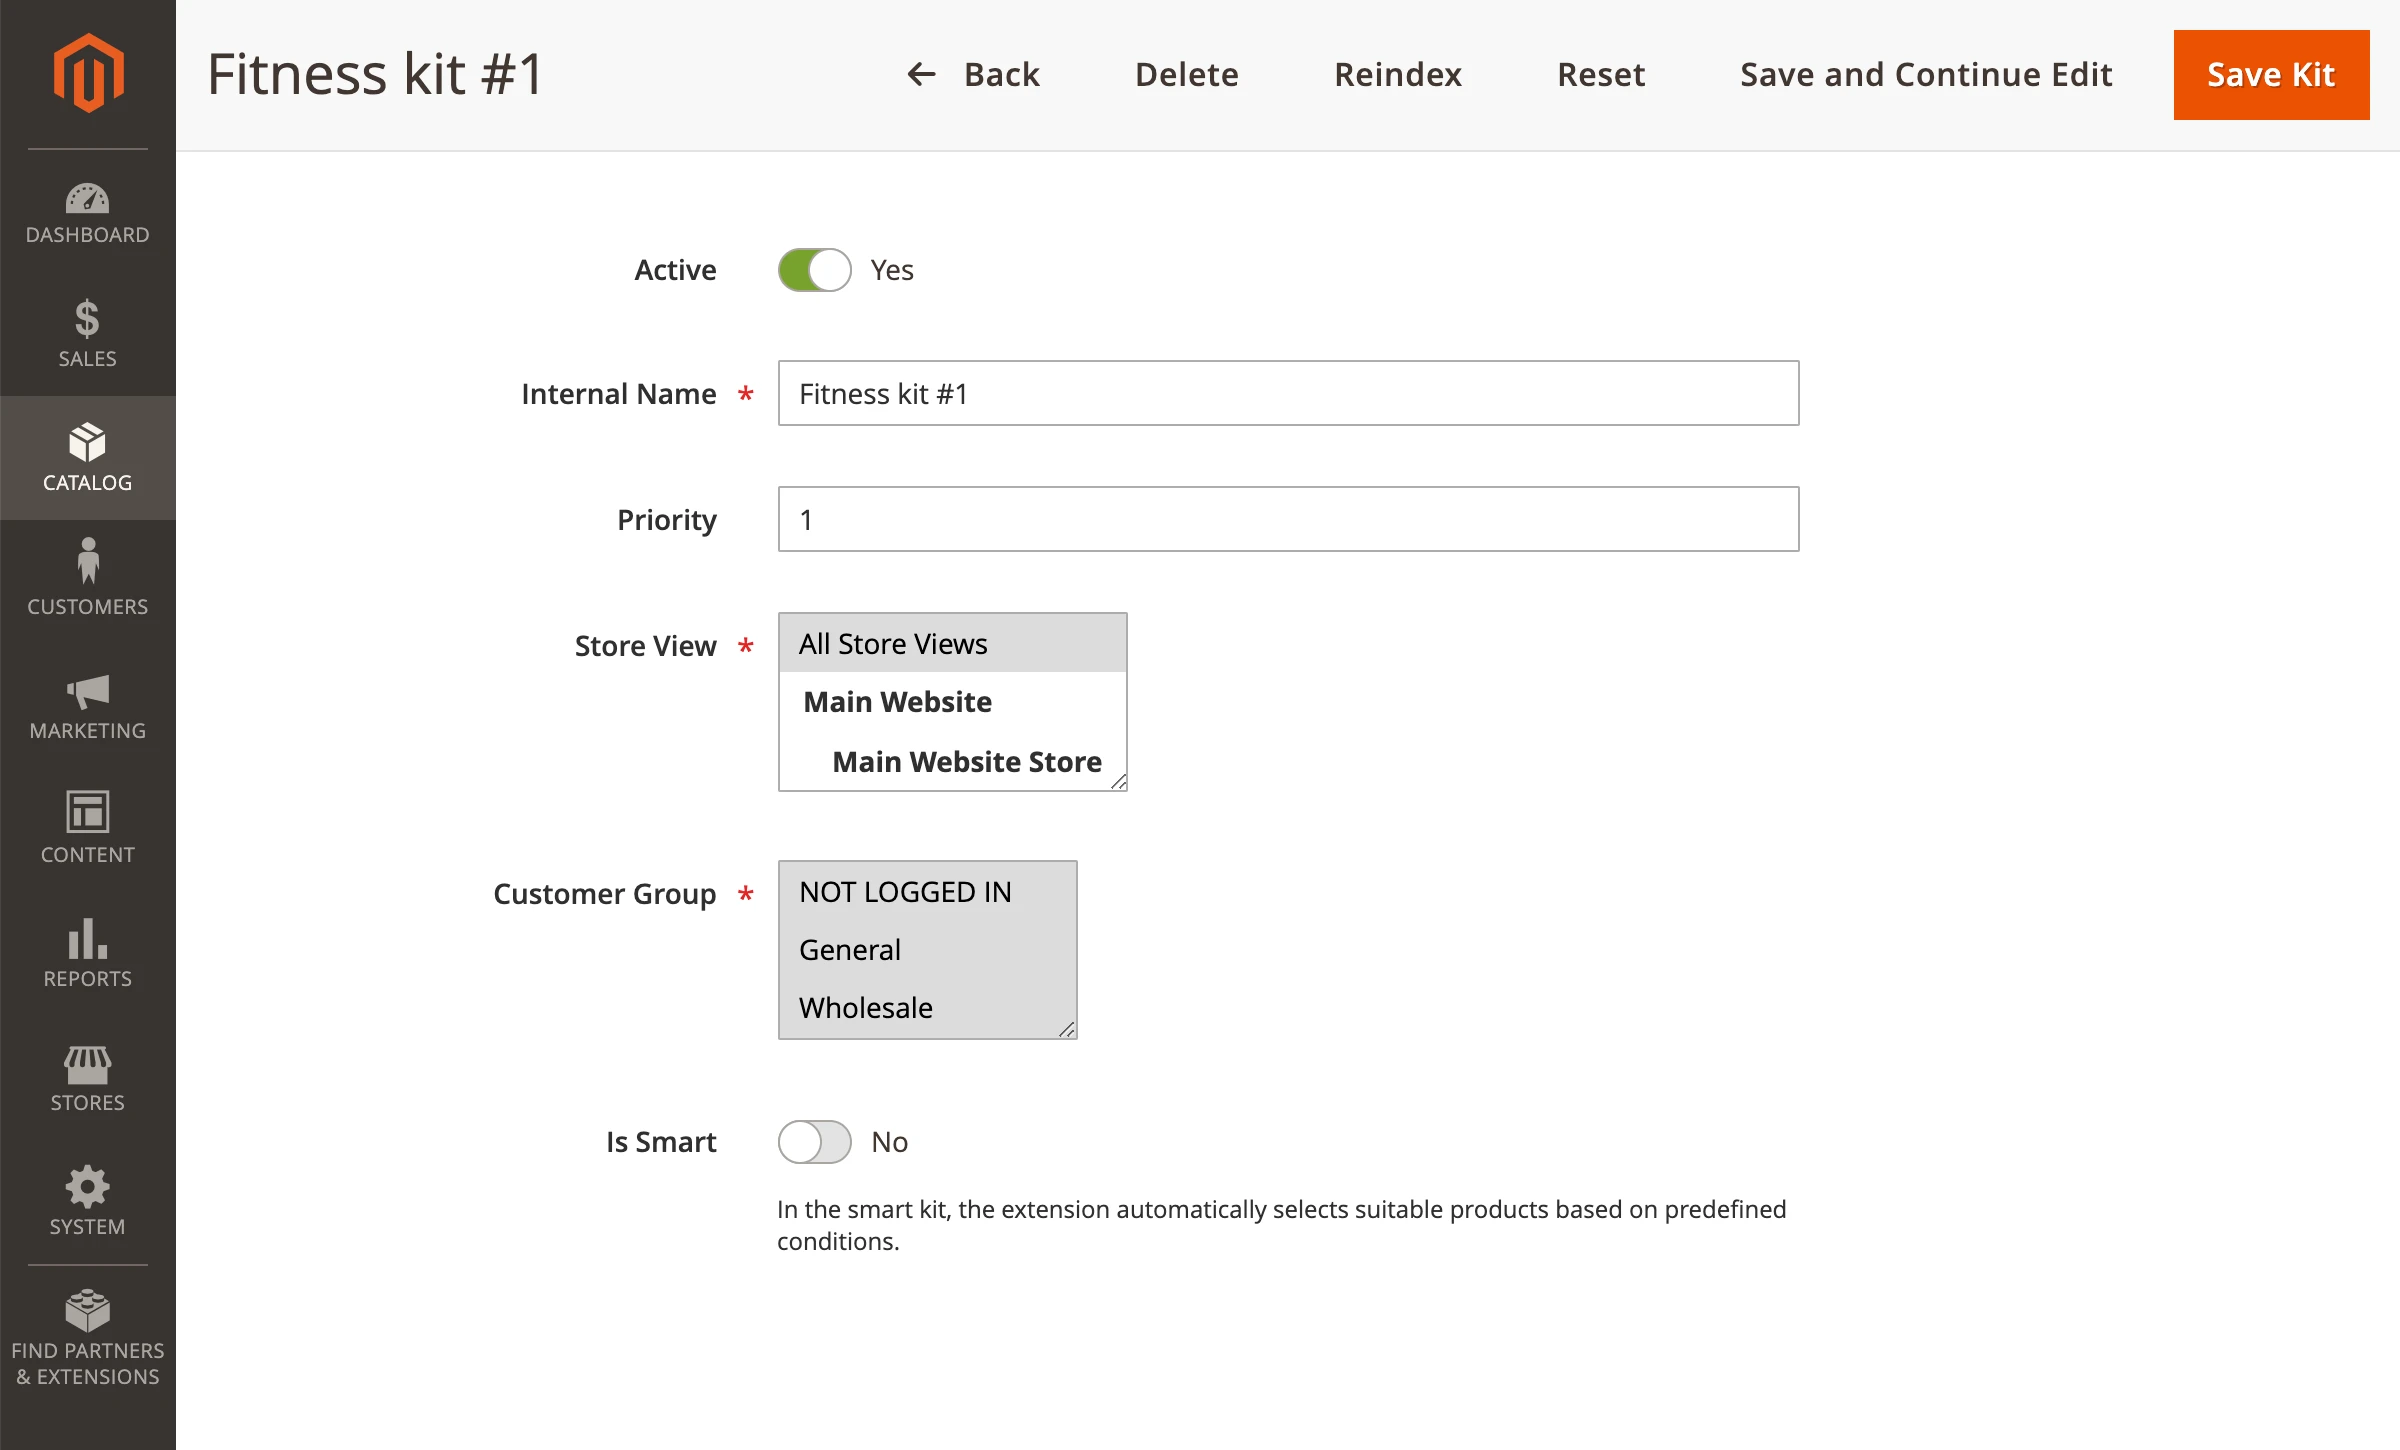Select Main Website Store in list
Image resolution: width=2400 pixels, height=1450 pixels.
coord(966,762)
